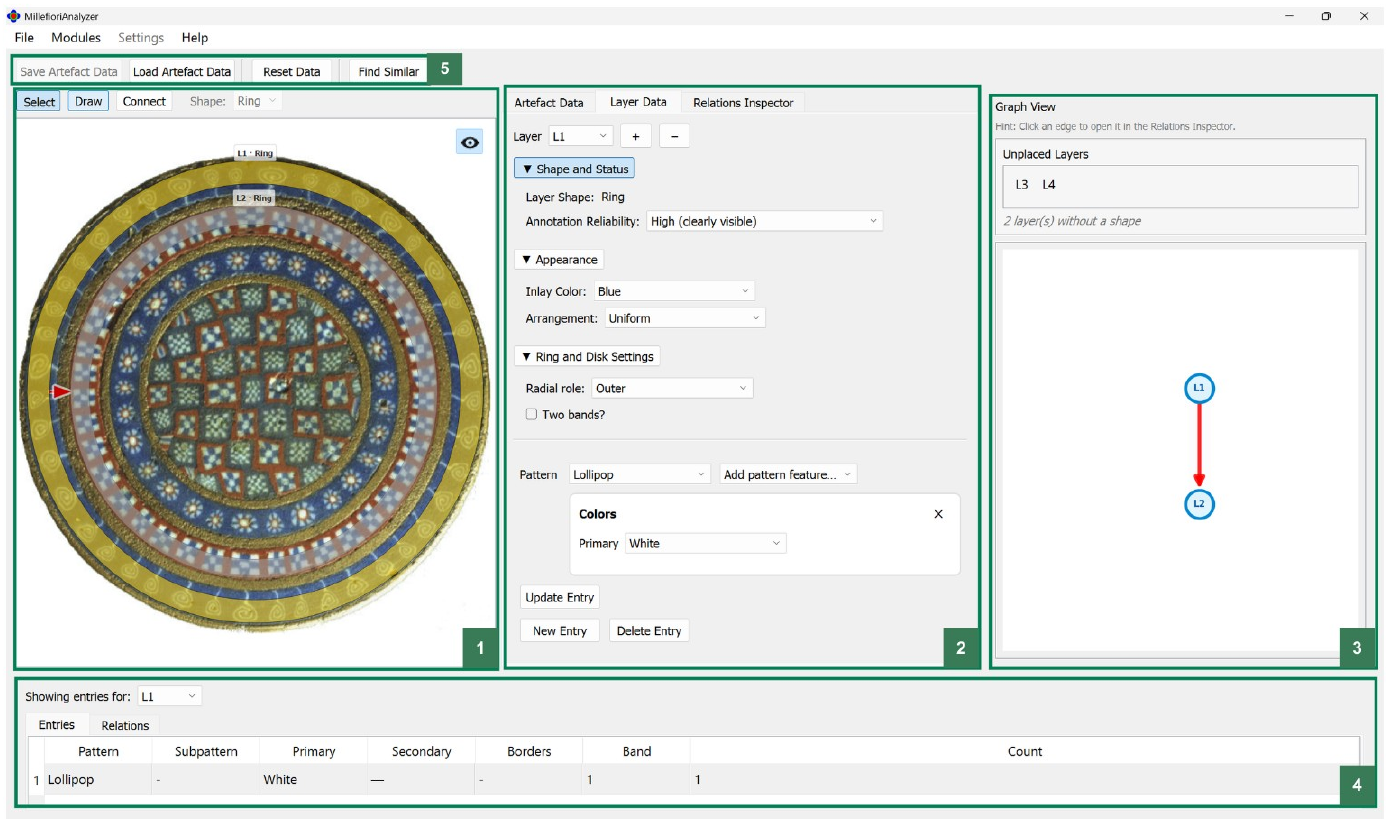Activate the Connect tool
Screen dimensions: 1386x819
coord(144,101)
